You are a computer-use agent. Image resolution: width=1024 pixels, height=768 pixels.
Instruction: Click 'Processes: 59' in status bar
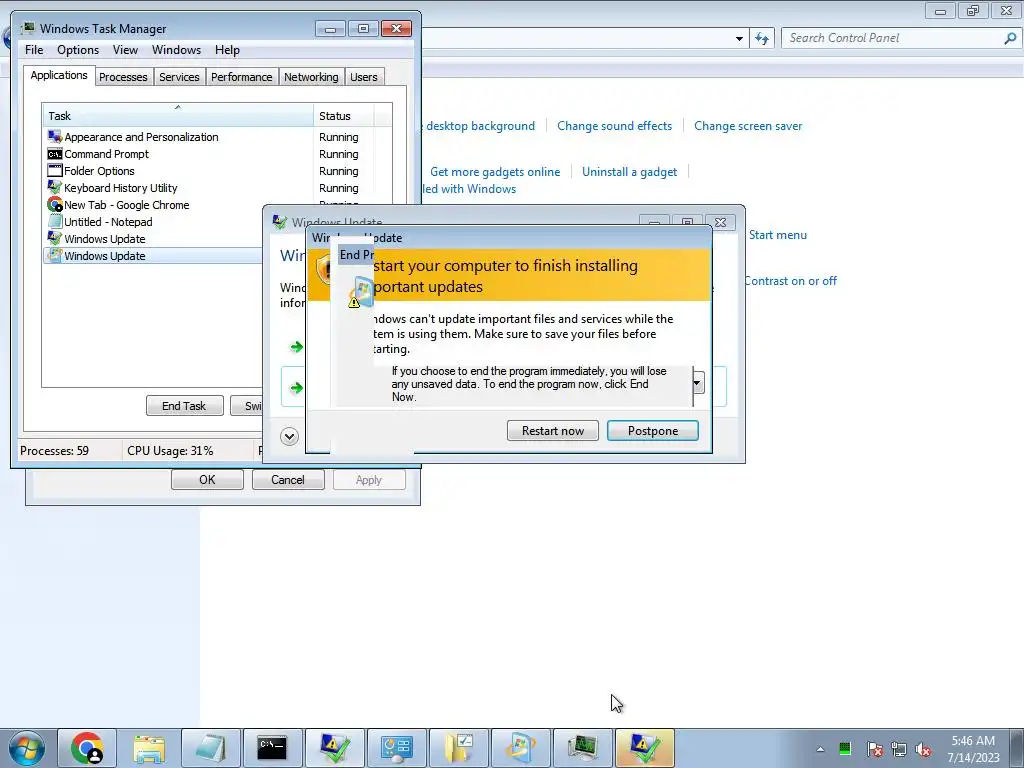(x=55, y=451)
